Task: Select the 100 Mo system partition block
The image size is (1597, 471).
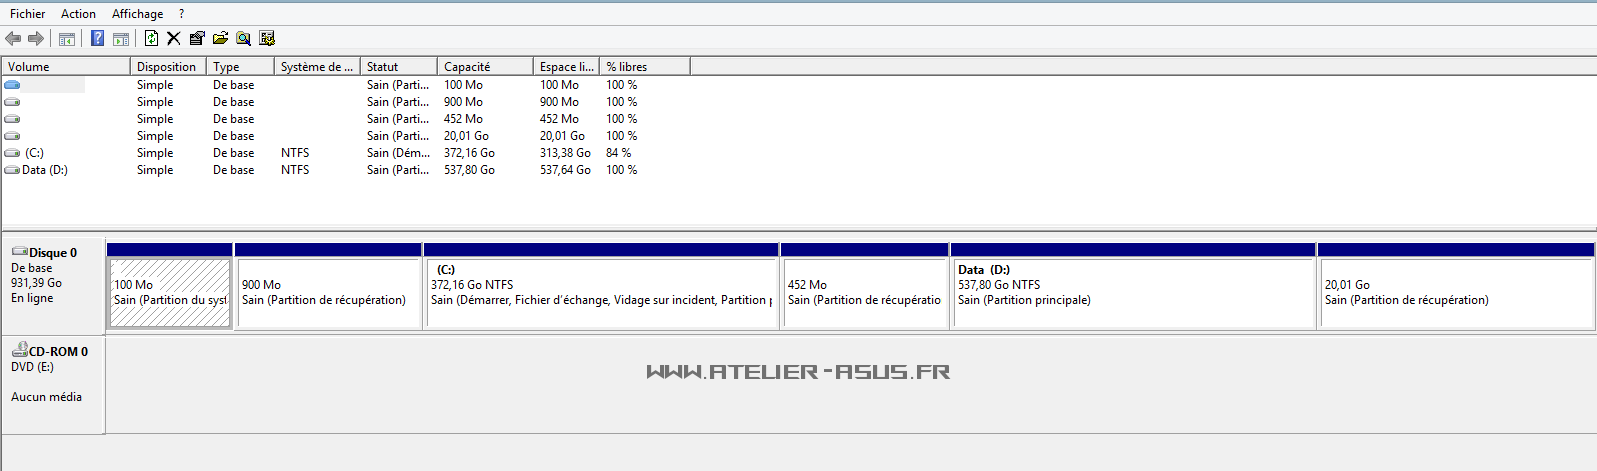Action: pos(169,292)
